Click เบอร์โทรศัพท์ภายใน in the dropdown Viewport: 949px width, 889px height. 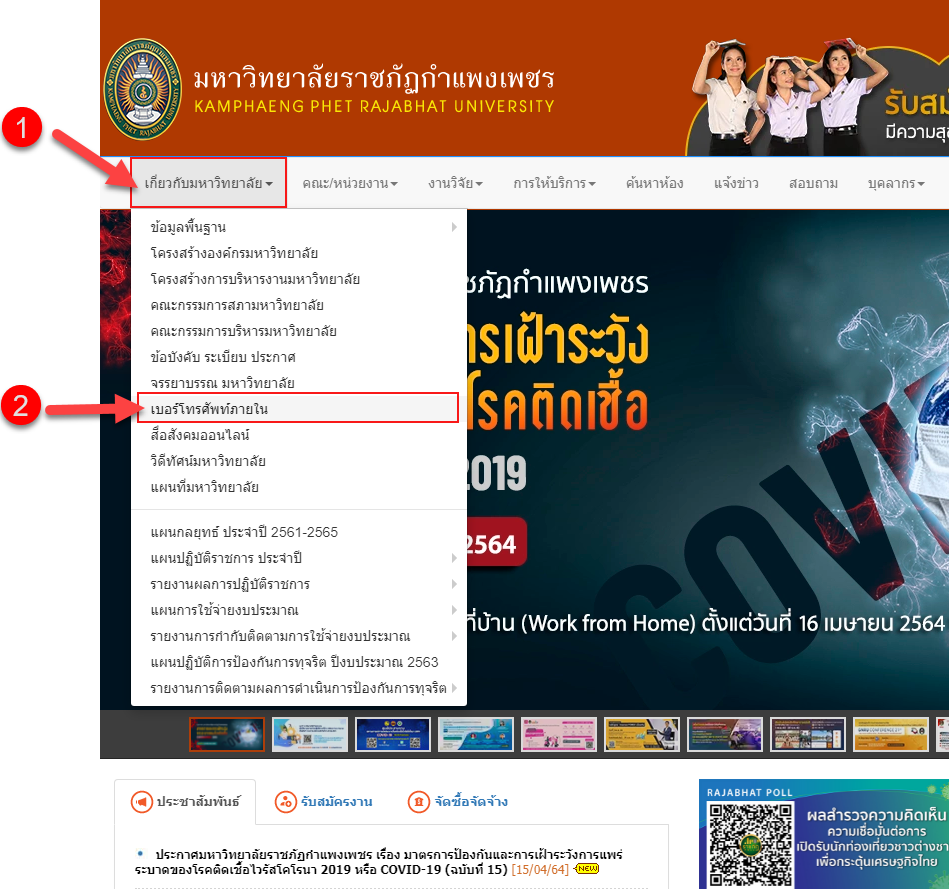pyautogui.click(x=298, y=408)
